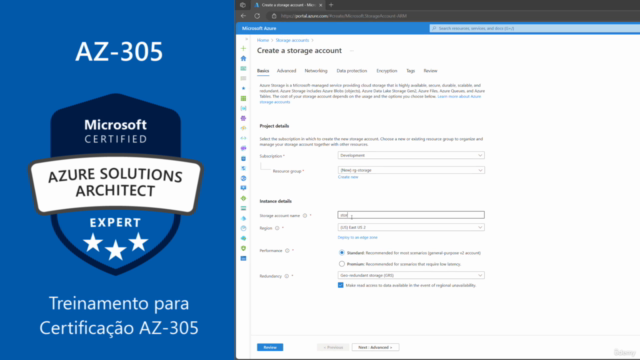
Task: Open All services list icon in sidebar
Action: click(x=244, y=78)
